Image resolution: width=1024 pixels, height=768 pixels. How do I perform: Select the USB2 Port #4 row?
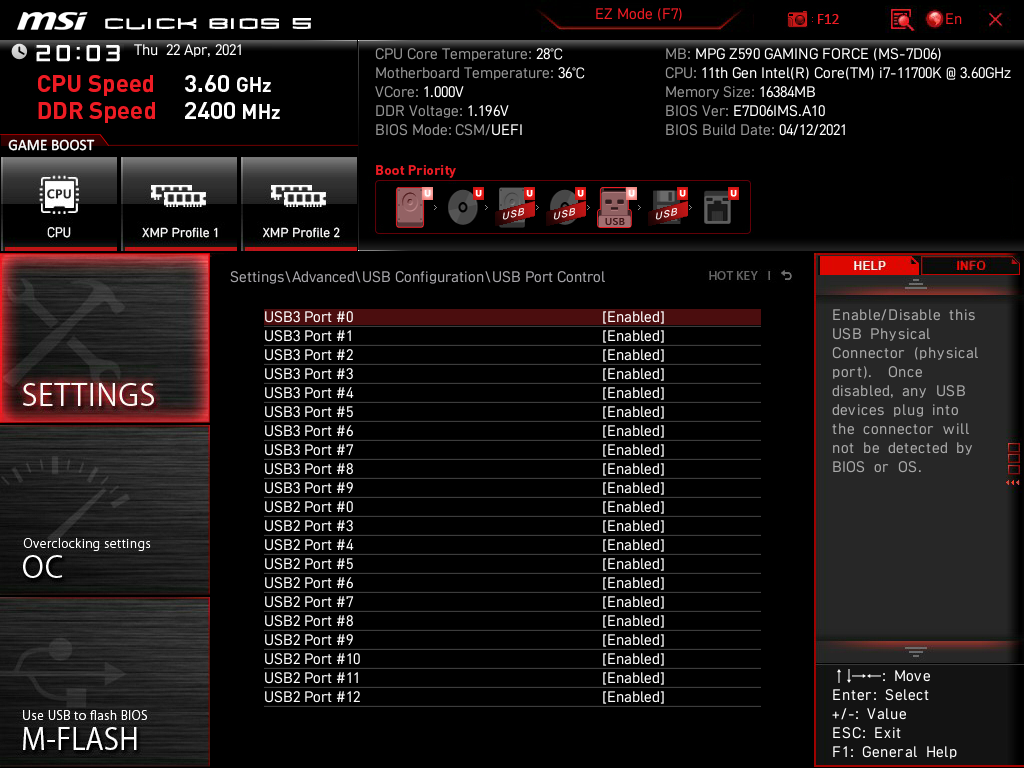[512, 545]
